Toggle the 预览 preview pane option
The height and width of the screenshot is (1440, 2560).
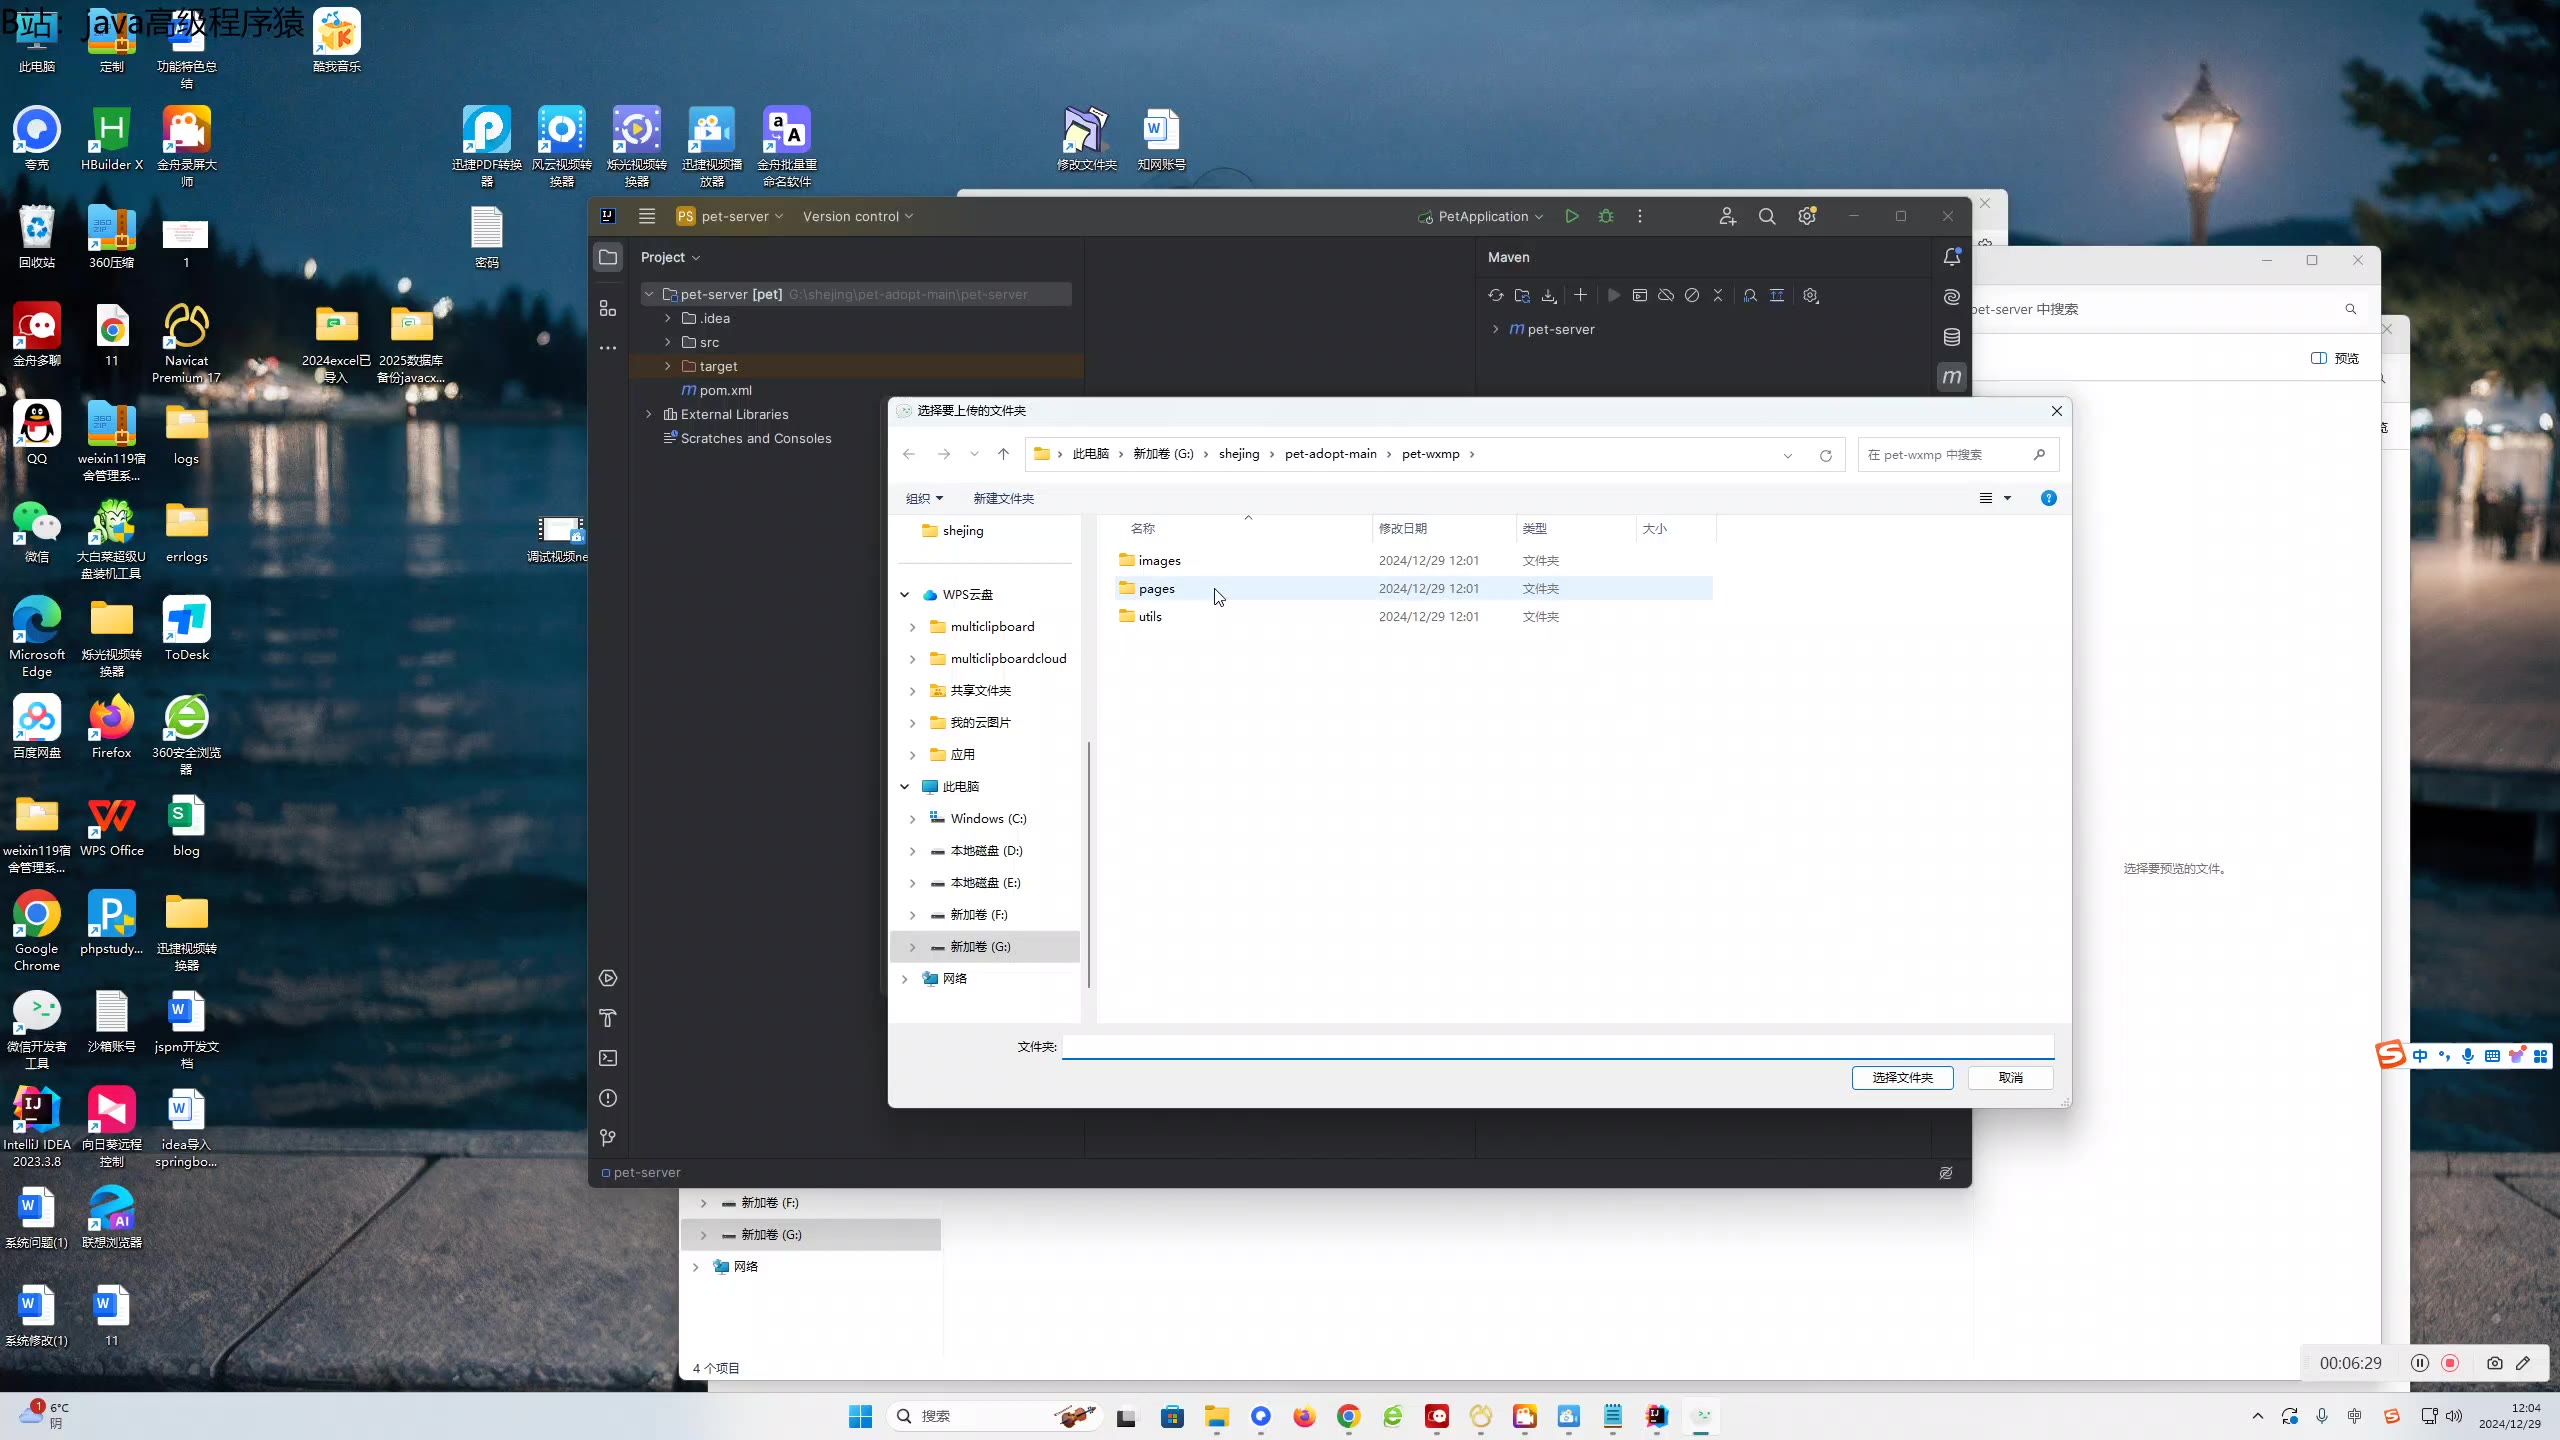[x=2335, y=358]
